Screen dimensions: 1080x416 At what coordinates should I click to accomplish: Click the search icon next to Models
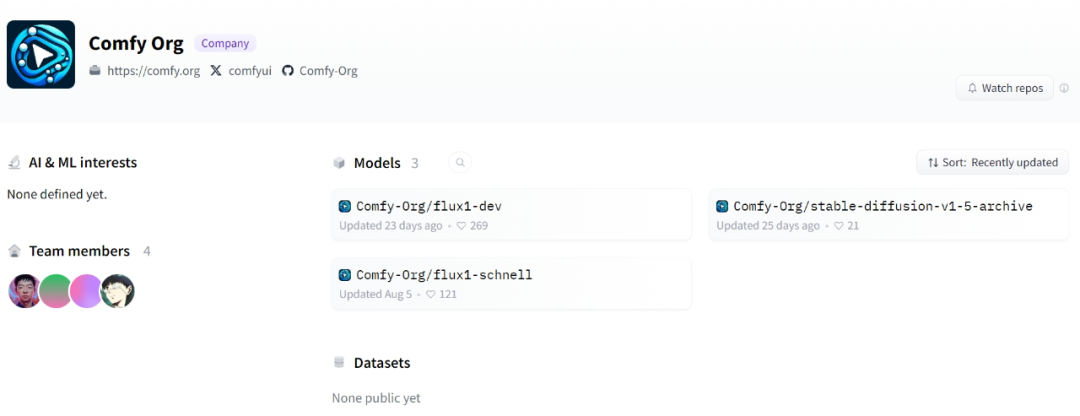click(460, 163)
